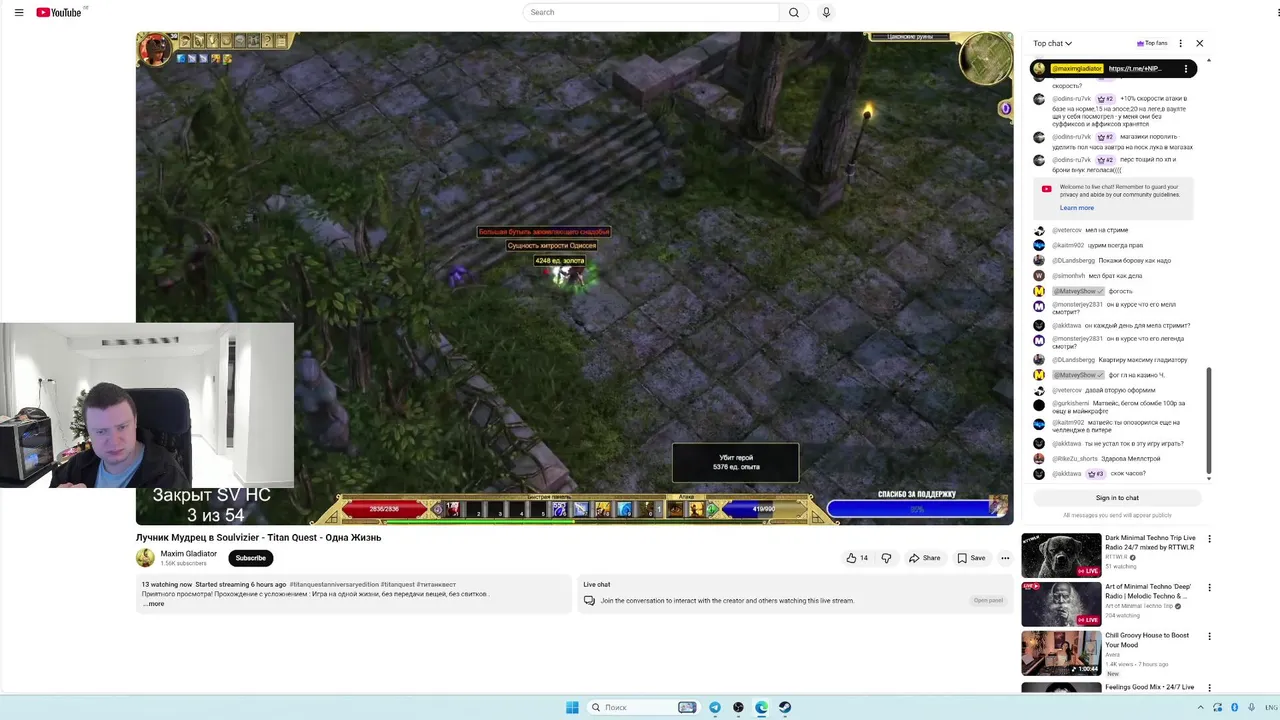Click chat username @gurkisherni

click(x=1071, y=403)
